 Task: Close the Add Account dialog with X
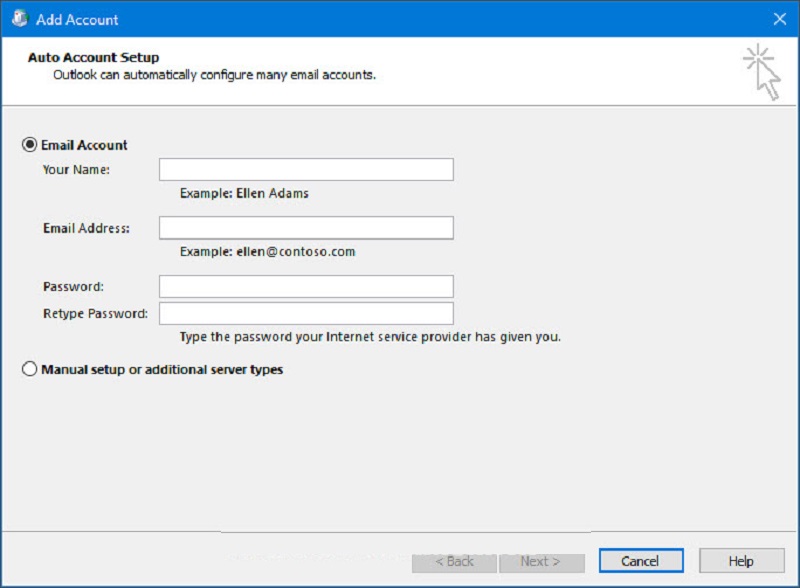point(780,19)
